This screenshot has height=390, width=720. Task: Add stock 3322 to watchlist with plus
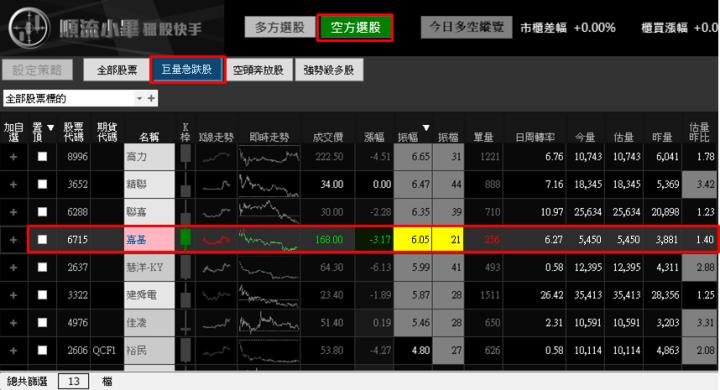[13, 295]
